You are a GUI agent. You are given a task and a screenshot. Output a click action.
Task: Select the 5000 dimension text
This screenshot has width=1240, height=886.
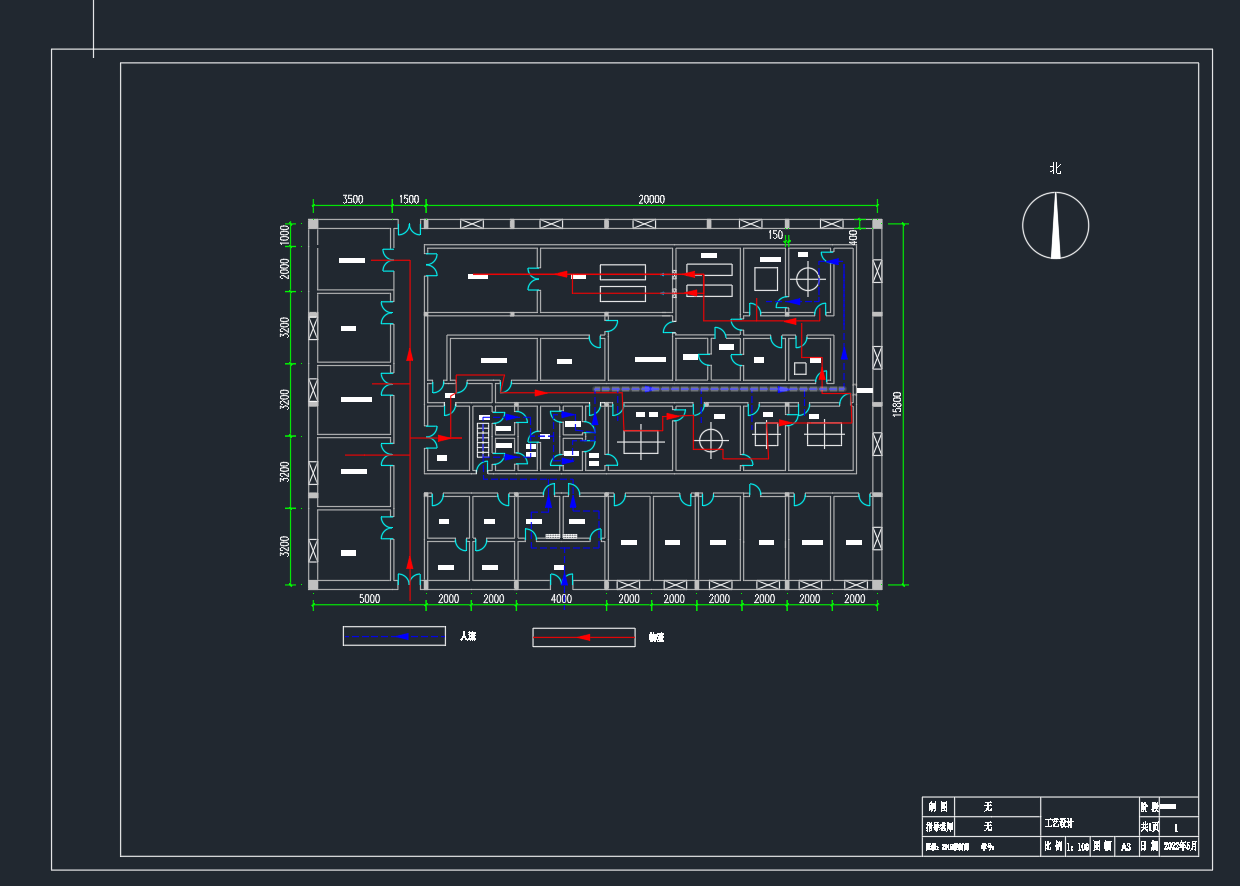pos(369,599)
